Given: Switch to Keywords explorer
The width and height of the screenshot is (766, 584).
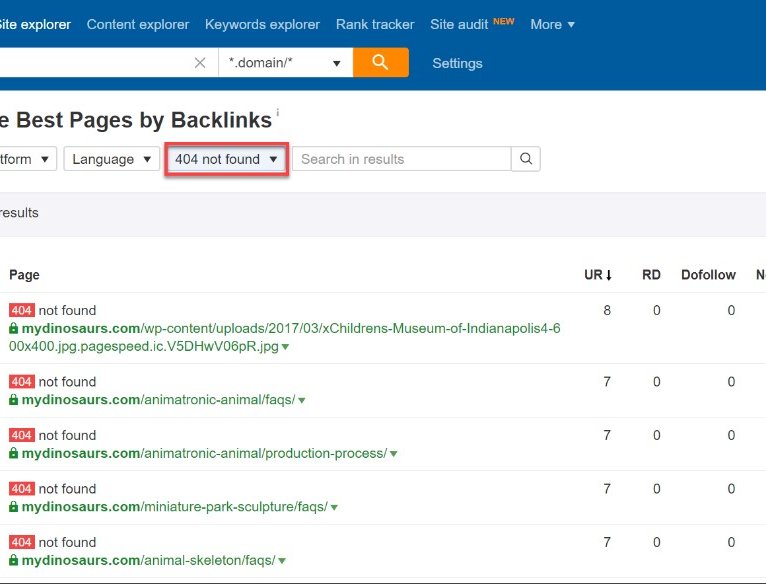Looking at the screenshot, I should click(x=262, y=24).
